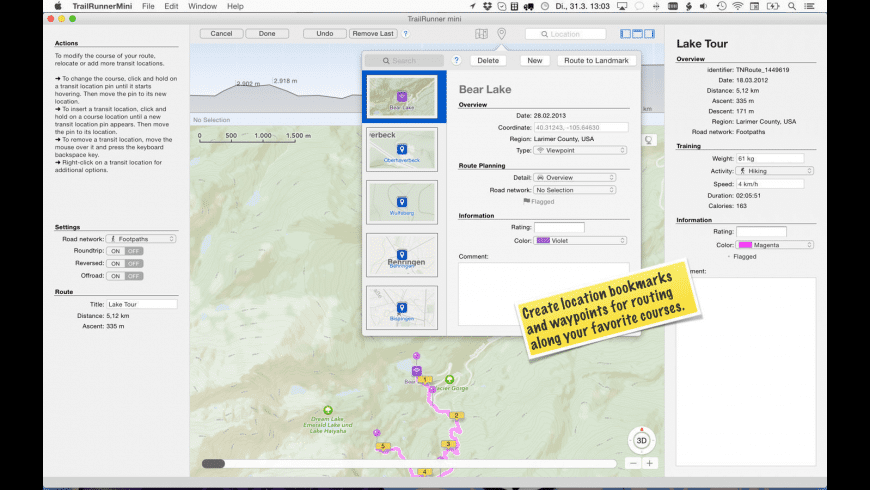The width and height of the screenshot is (870, 490).
Task: Show the left sidebar panel layout button
Action: pyautogui.click(x=625, y=34)
